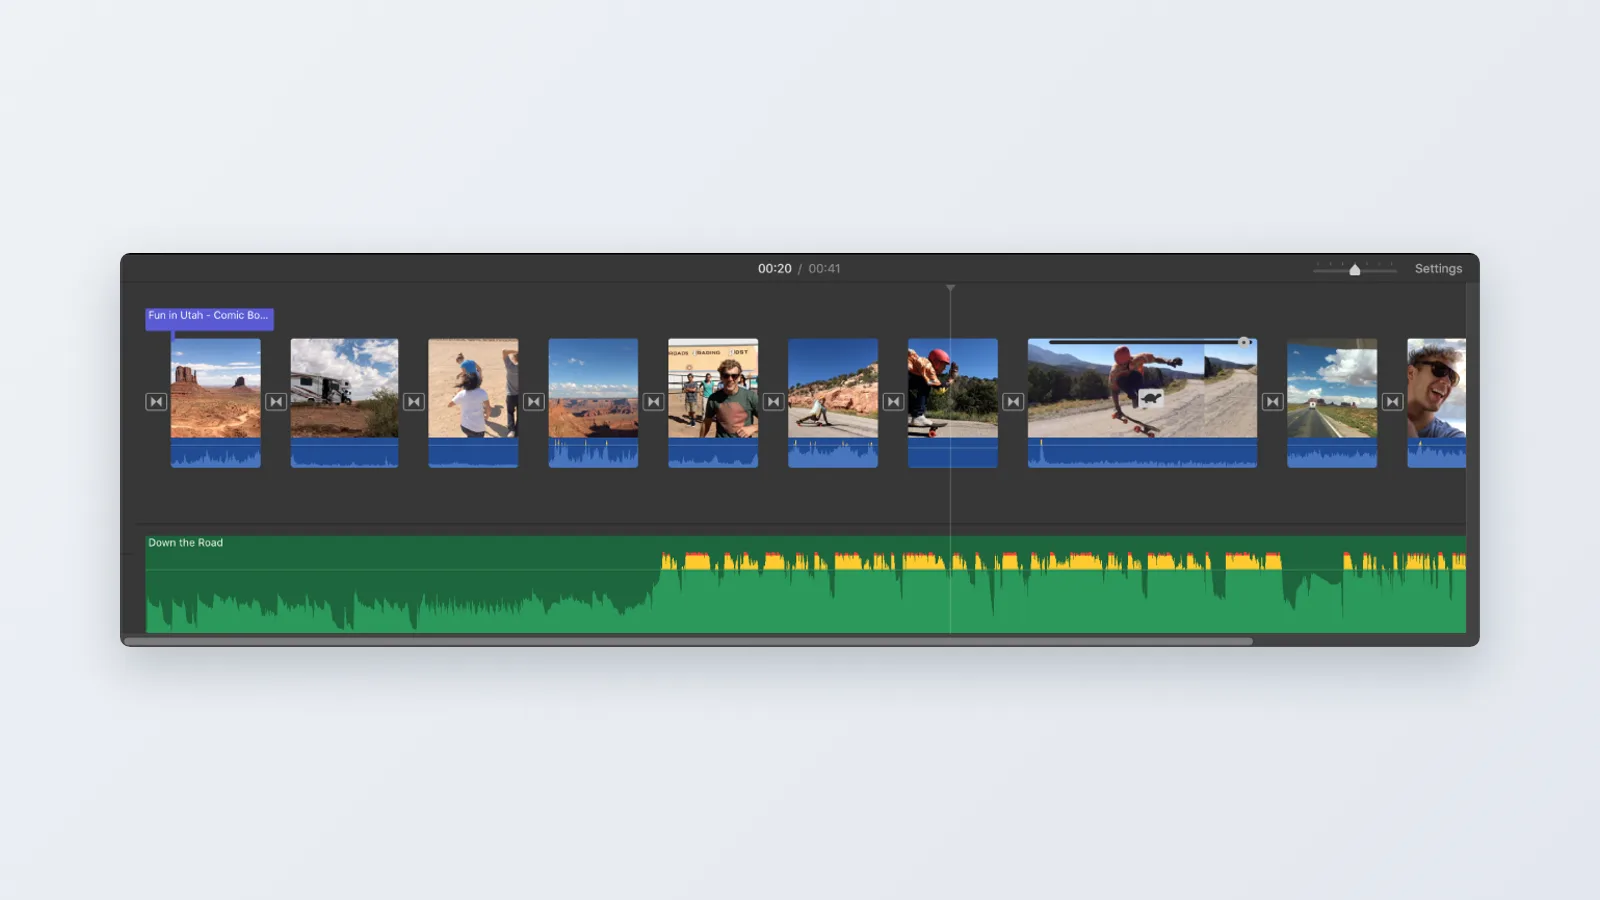
Task: Click the 00:41 total duration text
Action: pyautogui.click(x=824, y=269)
